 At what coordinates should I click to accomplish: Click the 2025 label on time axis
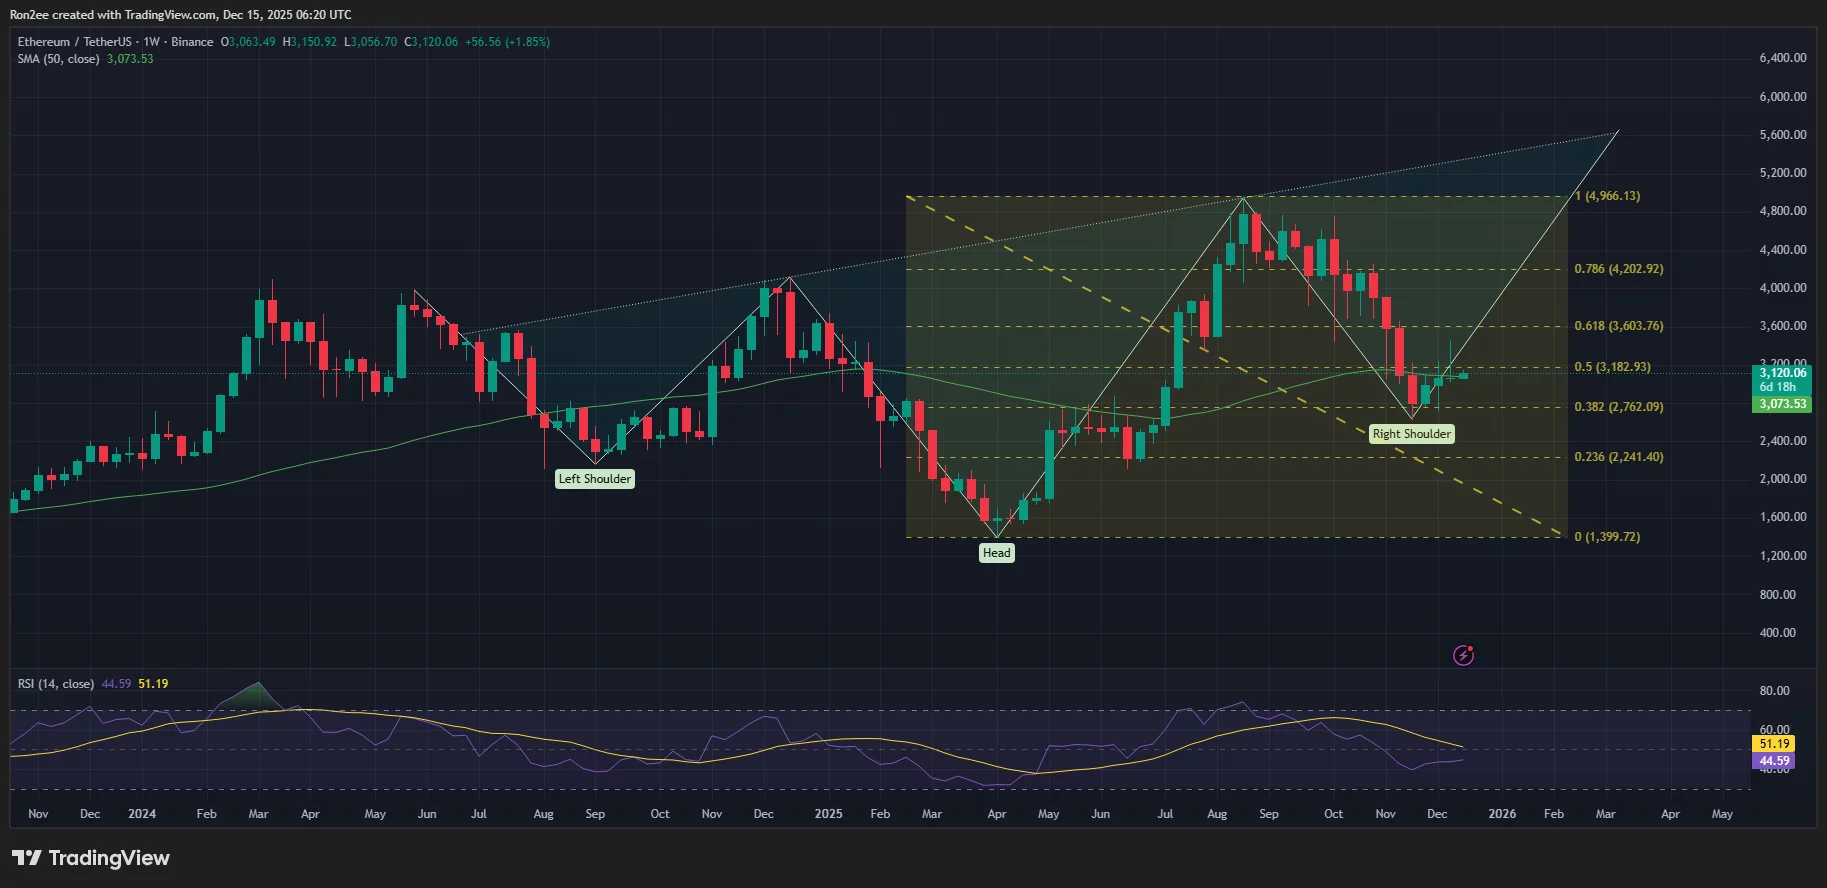[x=828, y=814]
